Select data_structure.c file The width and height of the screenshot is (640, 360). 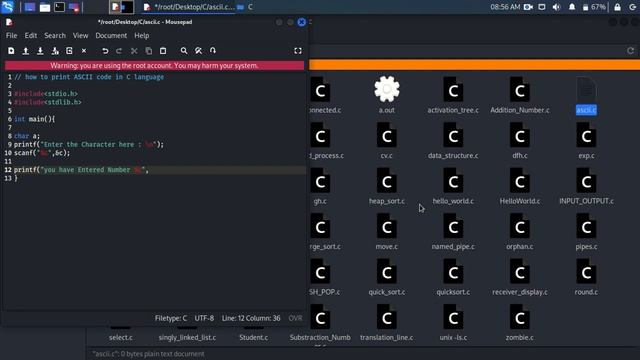click(x=453, y=140)
